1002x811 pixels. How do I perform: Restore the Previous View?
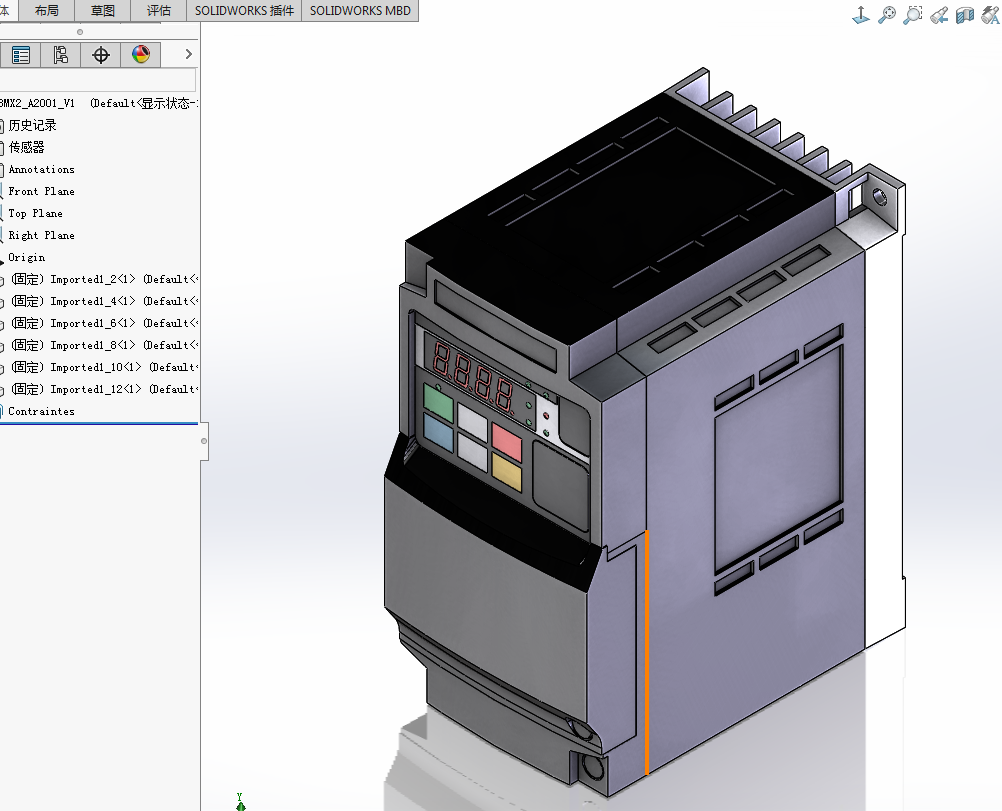(x=939, y=15)
